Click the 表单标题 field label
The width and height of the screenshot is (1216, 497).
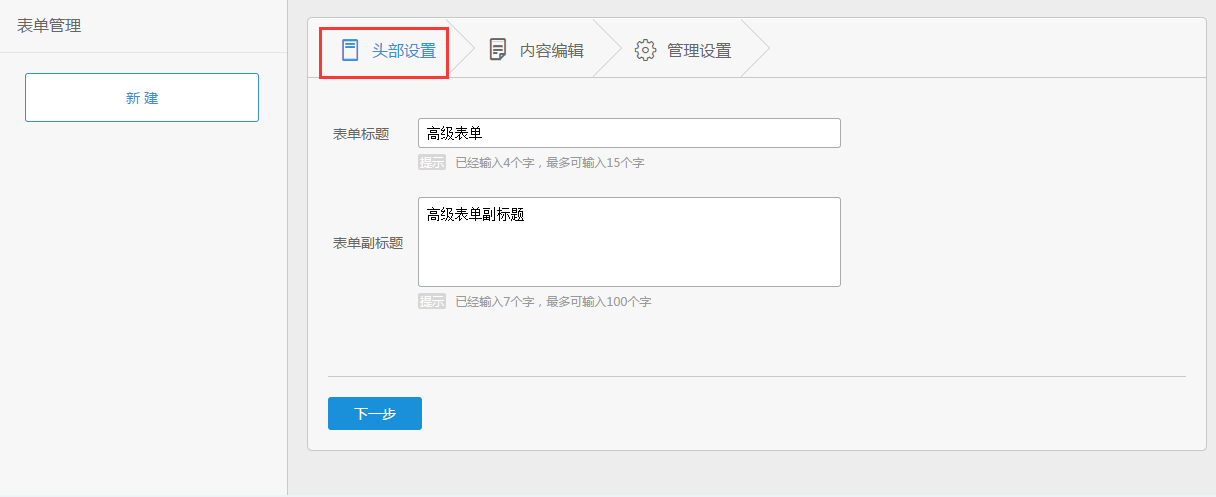coord(361,133)
